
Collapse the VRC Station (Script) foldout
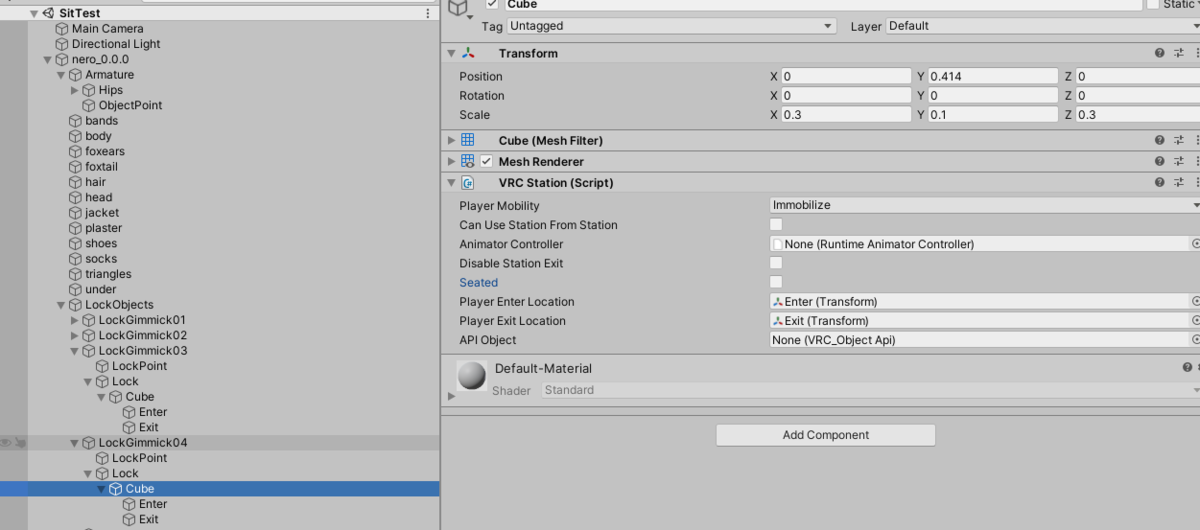click(x=452, y=183)
